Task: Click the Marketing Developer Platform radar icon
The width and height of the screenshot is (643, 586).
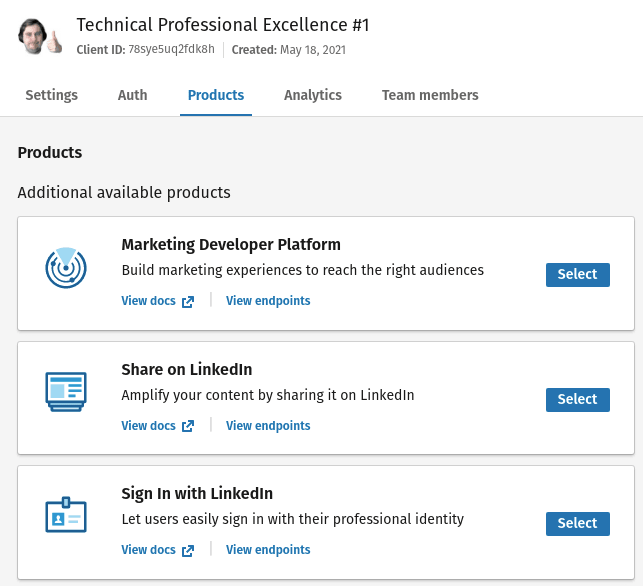Action: coord(66,267)
